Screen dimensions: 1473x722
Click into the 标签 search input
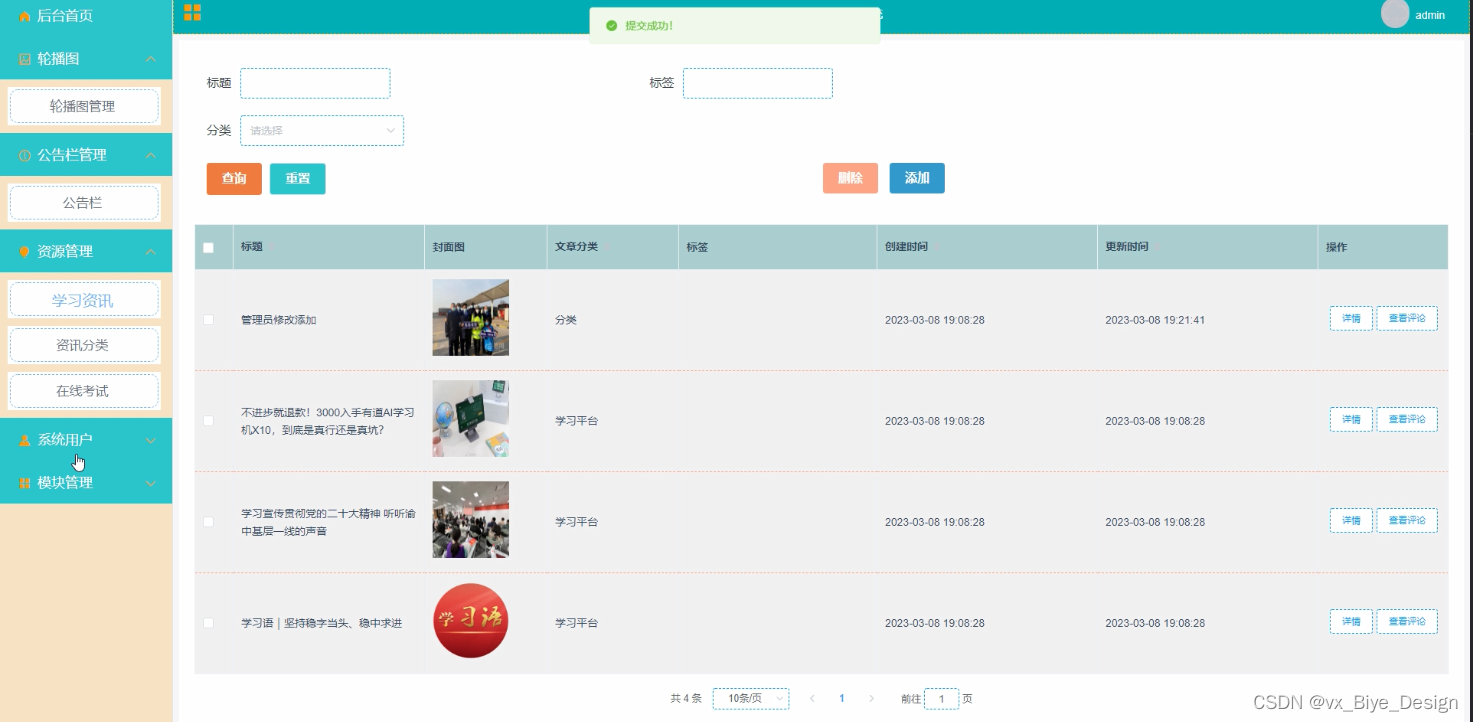coord(758,83)
